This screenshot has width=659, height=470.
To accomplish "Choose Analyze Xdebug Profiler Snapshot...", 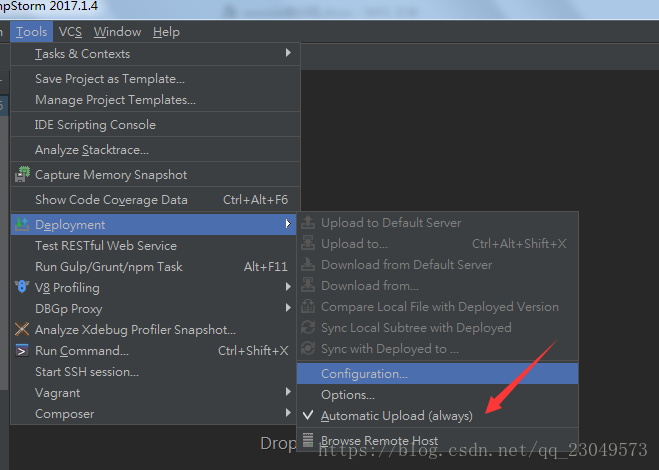I will [153, 330].
